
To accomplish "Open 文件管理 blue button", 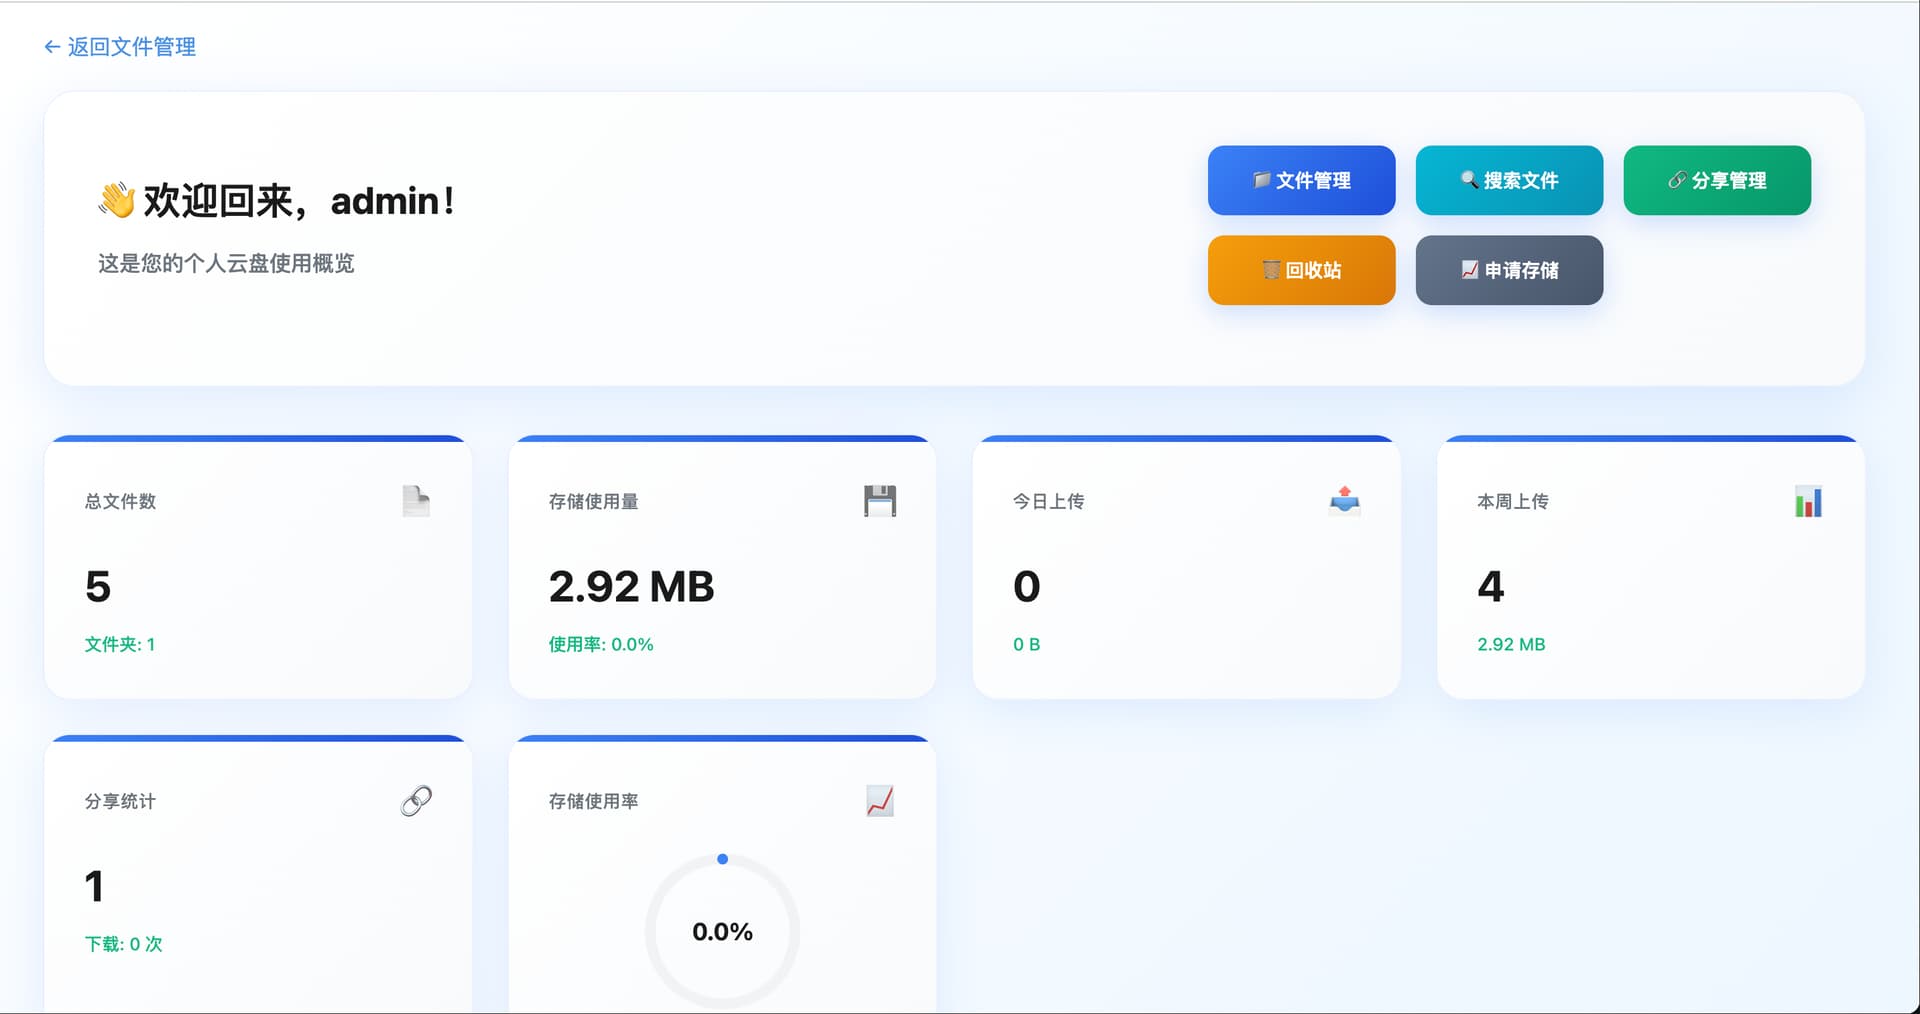I will click(x=1301, y=180).
